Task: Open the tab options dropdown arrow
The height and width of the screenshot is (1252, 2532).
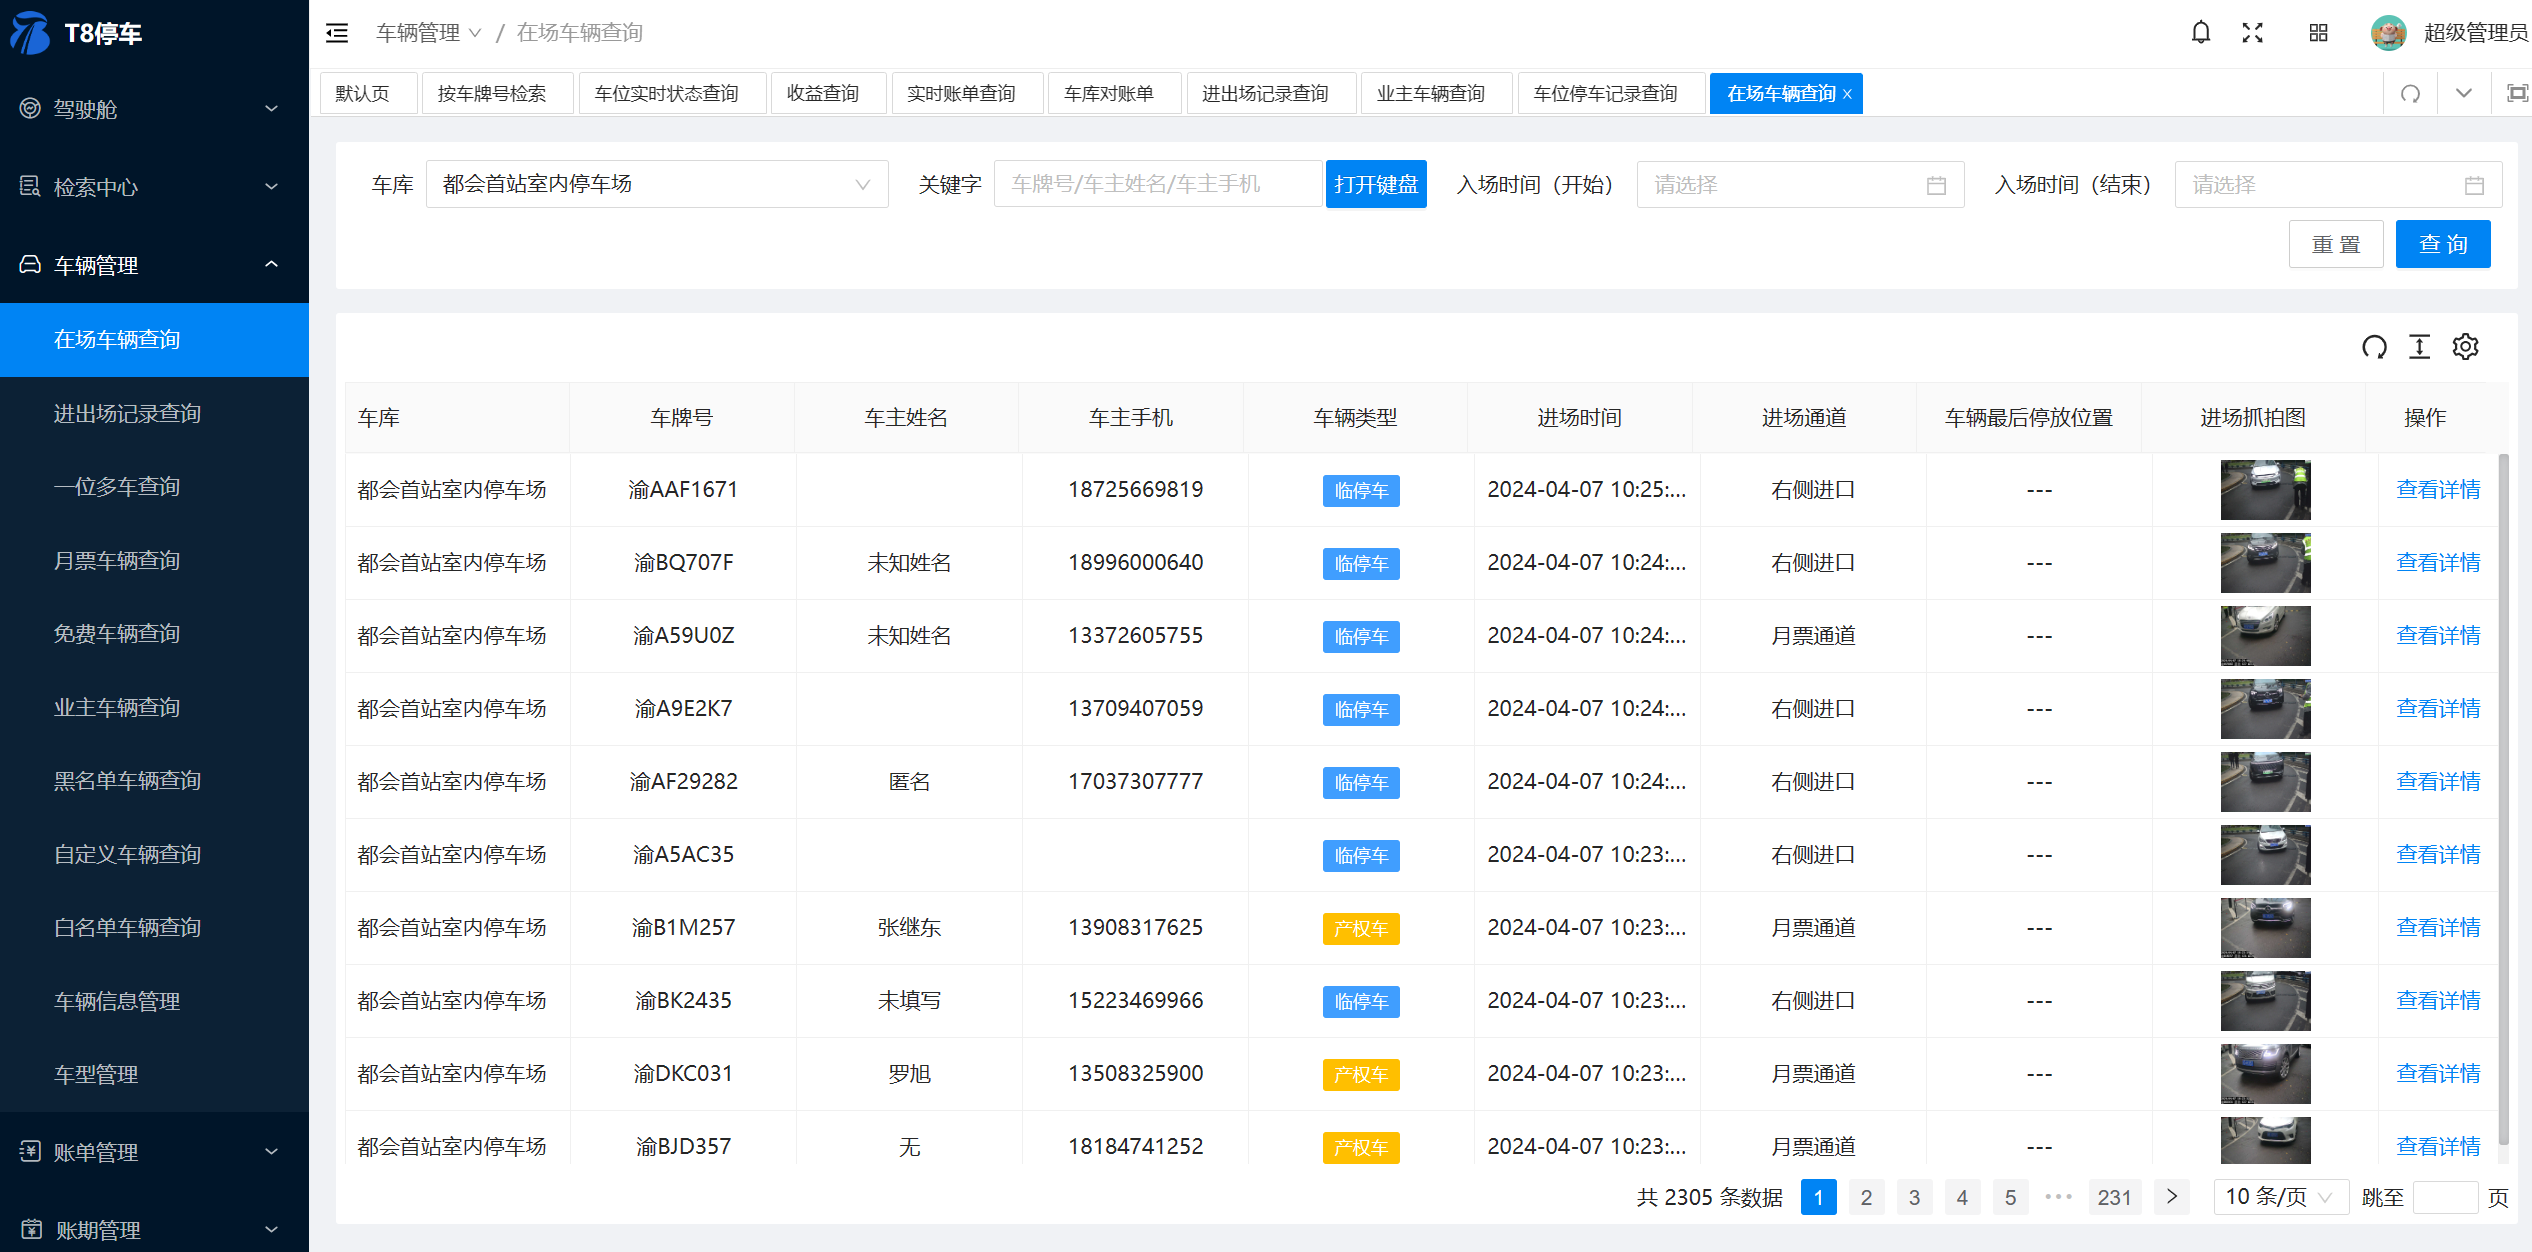Action: coord(2464,94)
